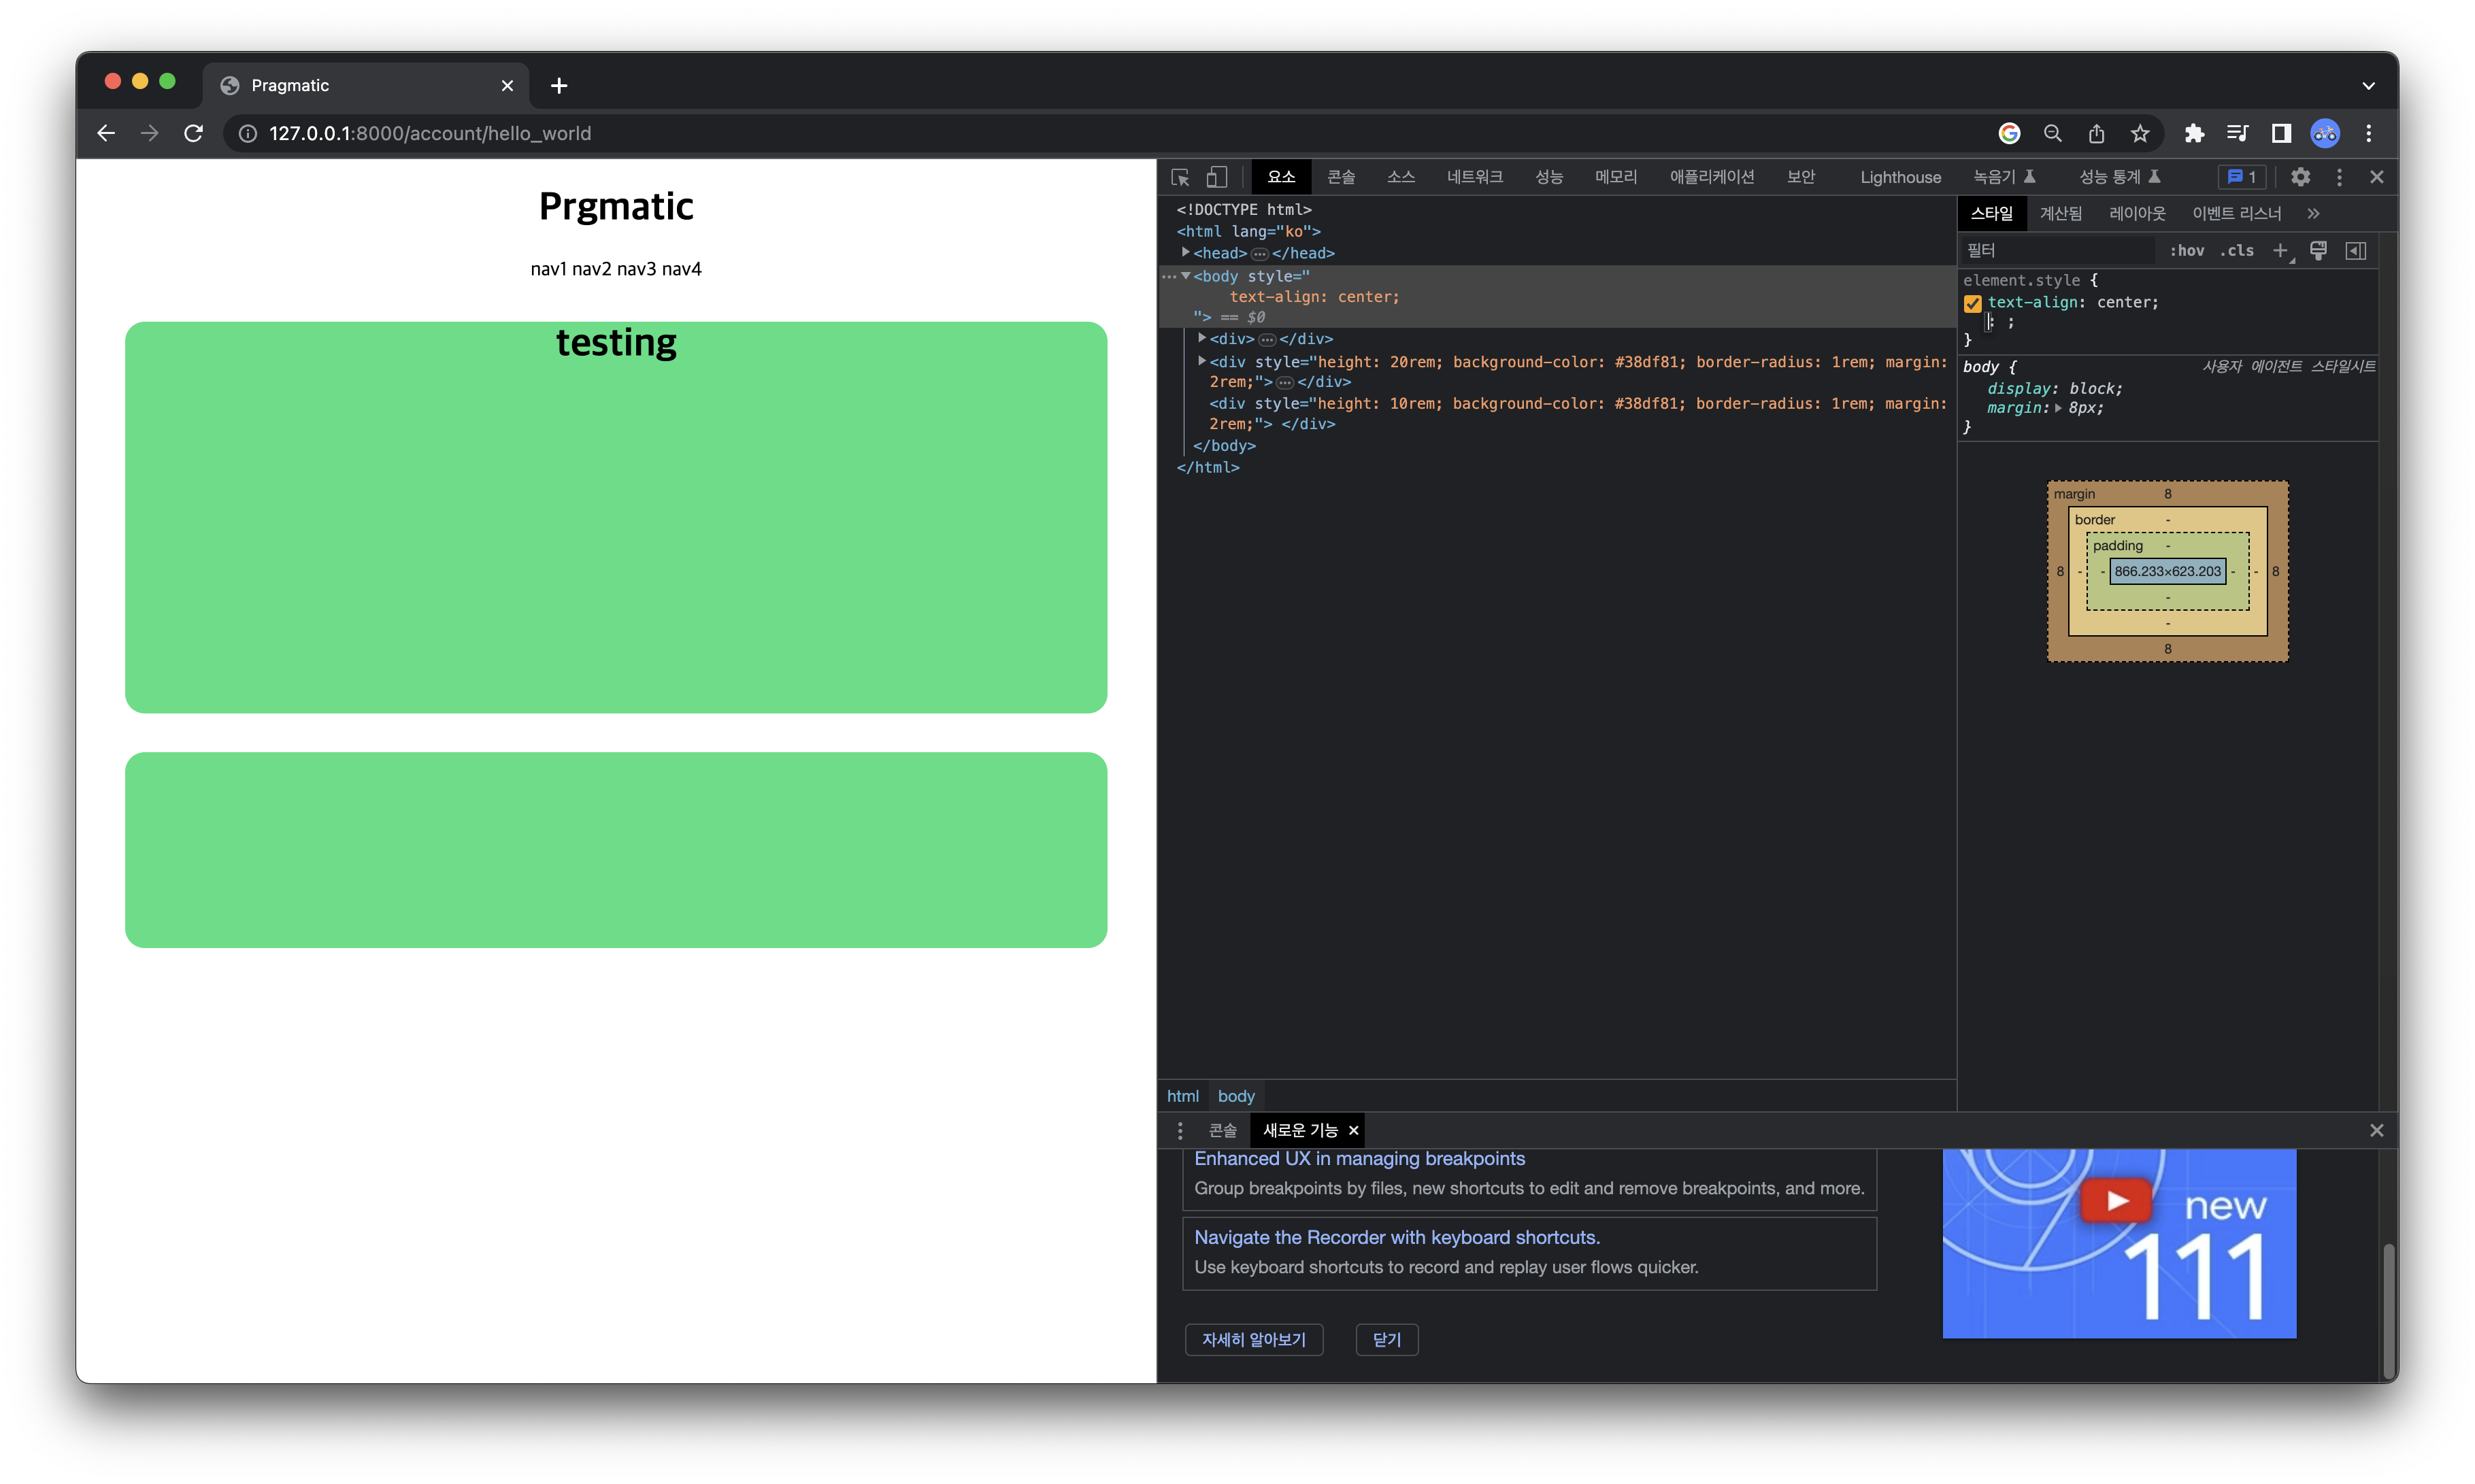Open Enhanced UX in managing breakpoints link

[x=1359, y=1158]
